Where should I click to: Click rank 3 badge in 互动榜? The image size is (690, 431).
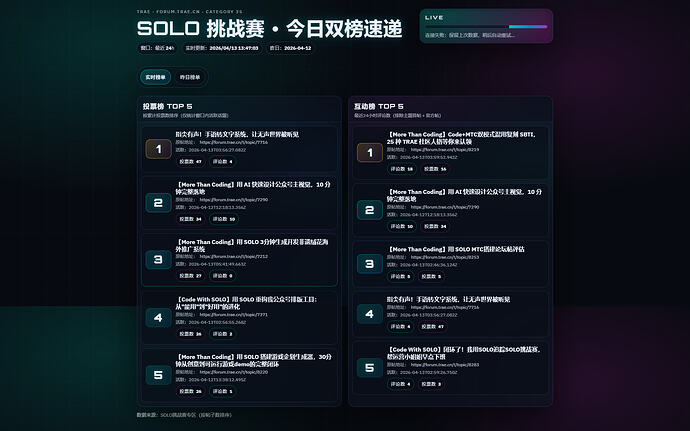[x=369, y=264]
